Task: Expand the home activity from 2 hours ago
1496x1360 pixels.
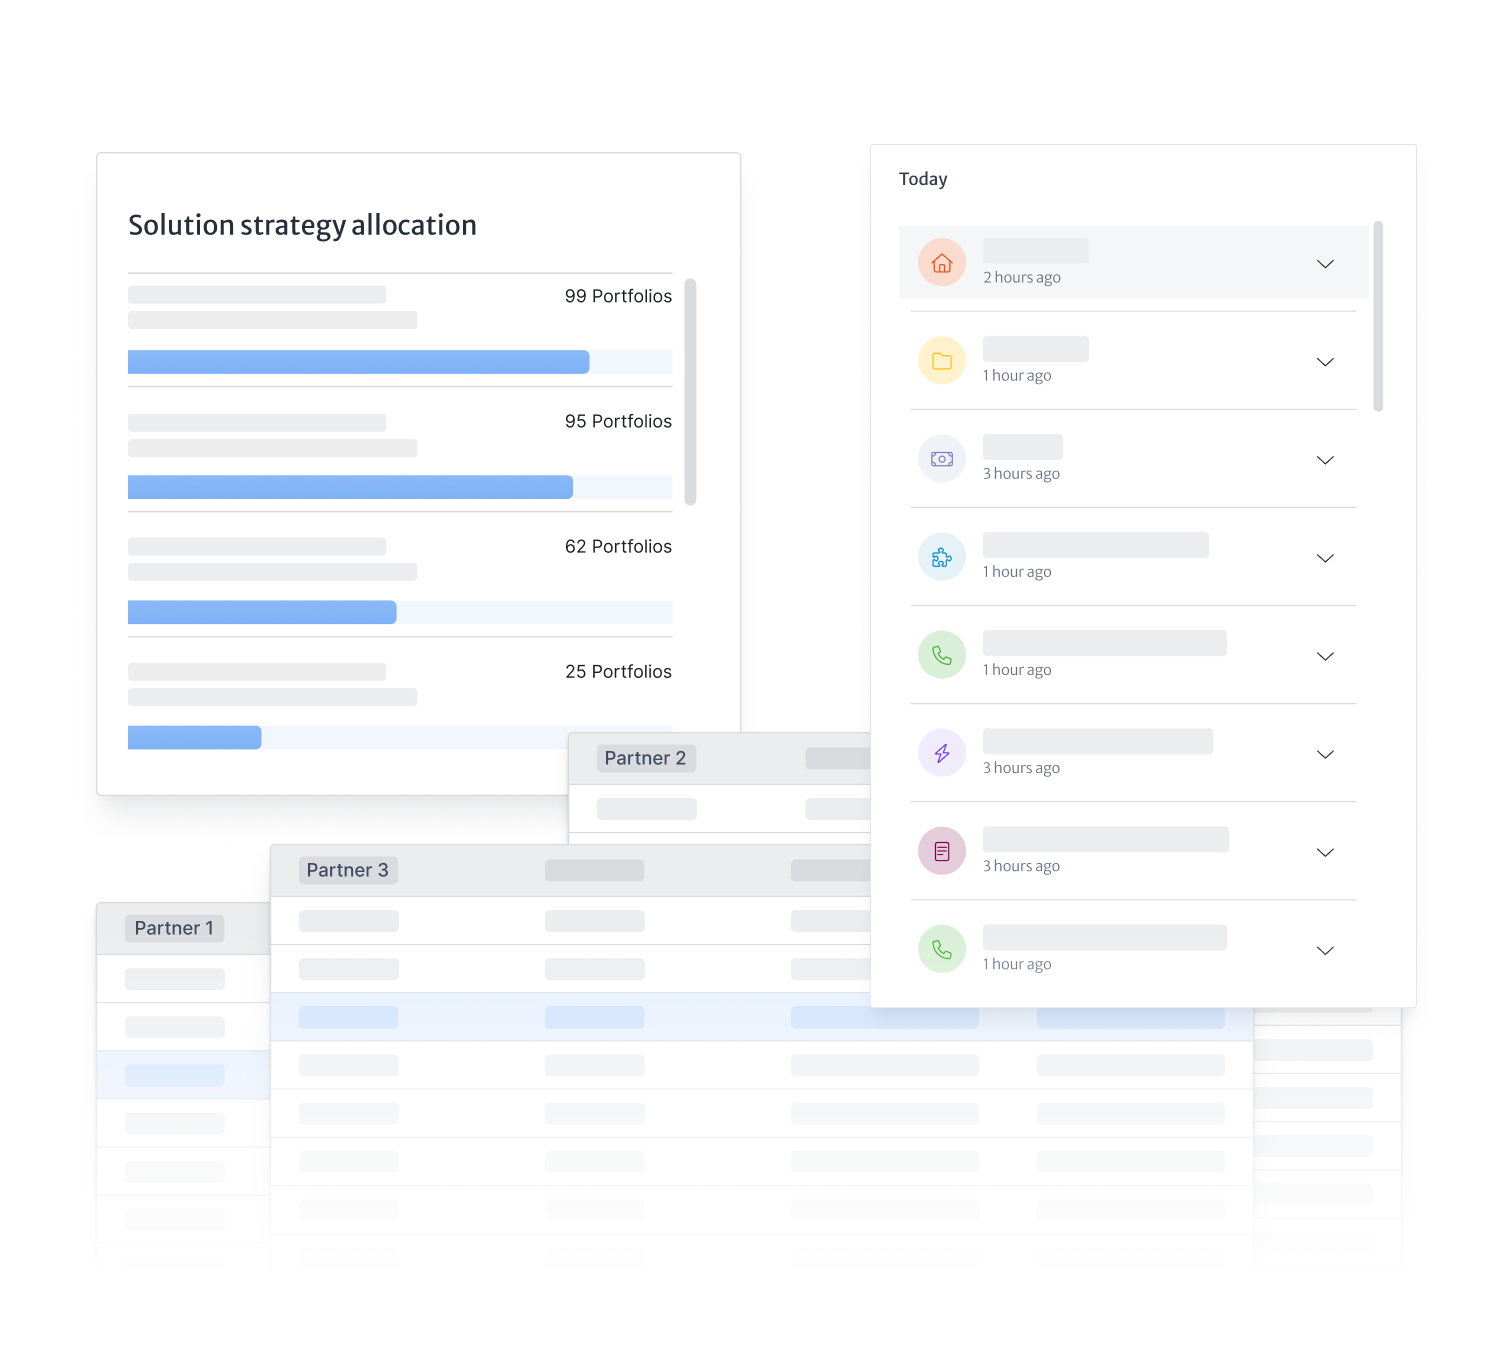Action: pos(1325,264)
